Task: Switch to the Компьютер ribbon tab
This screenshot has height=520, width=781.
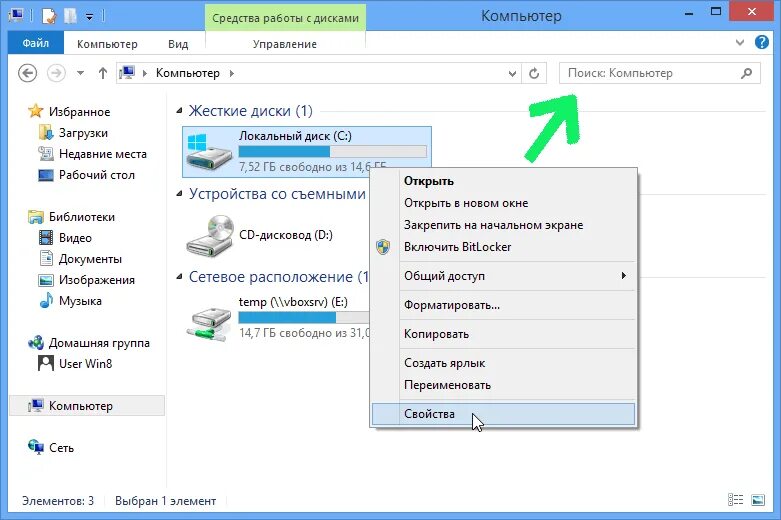Action: (107, 44)
